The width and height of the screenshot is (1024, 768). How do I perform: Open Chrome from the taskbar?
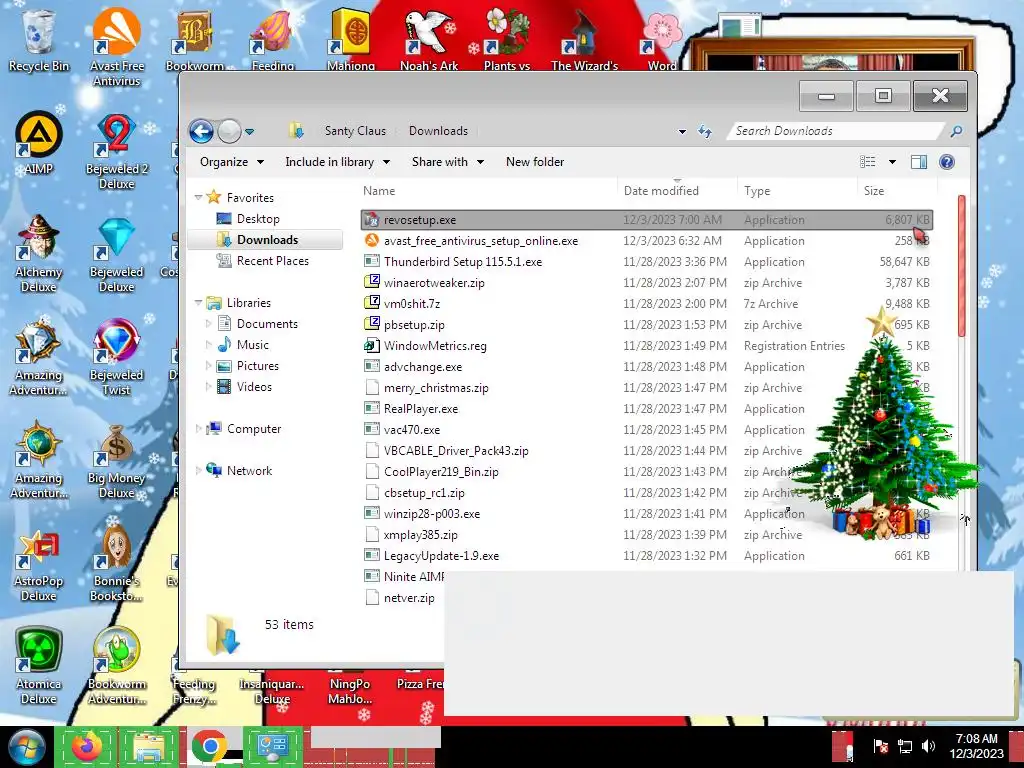point(210,746)
